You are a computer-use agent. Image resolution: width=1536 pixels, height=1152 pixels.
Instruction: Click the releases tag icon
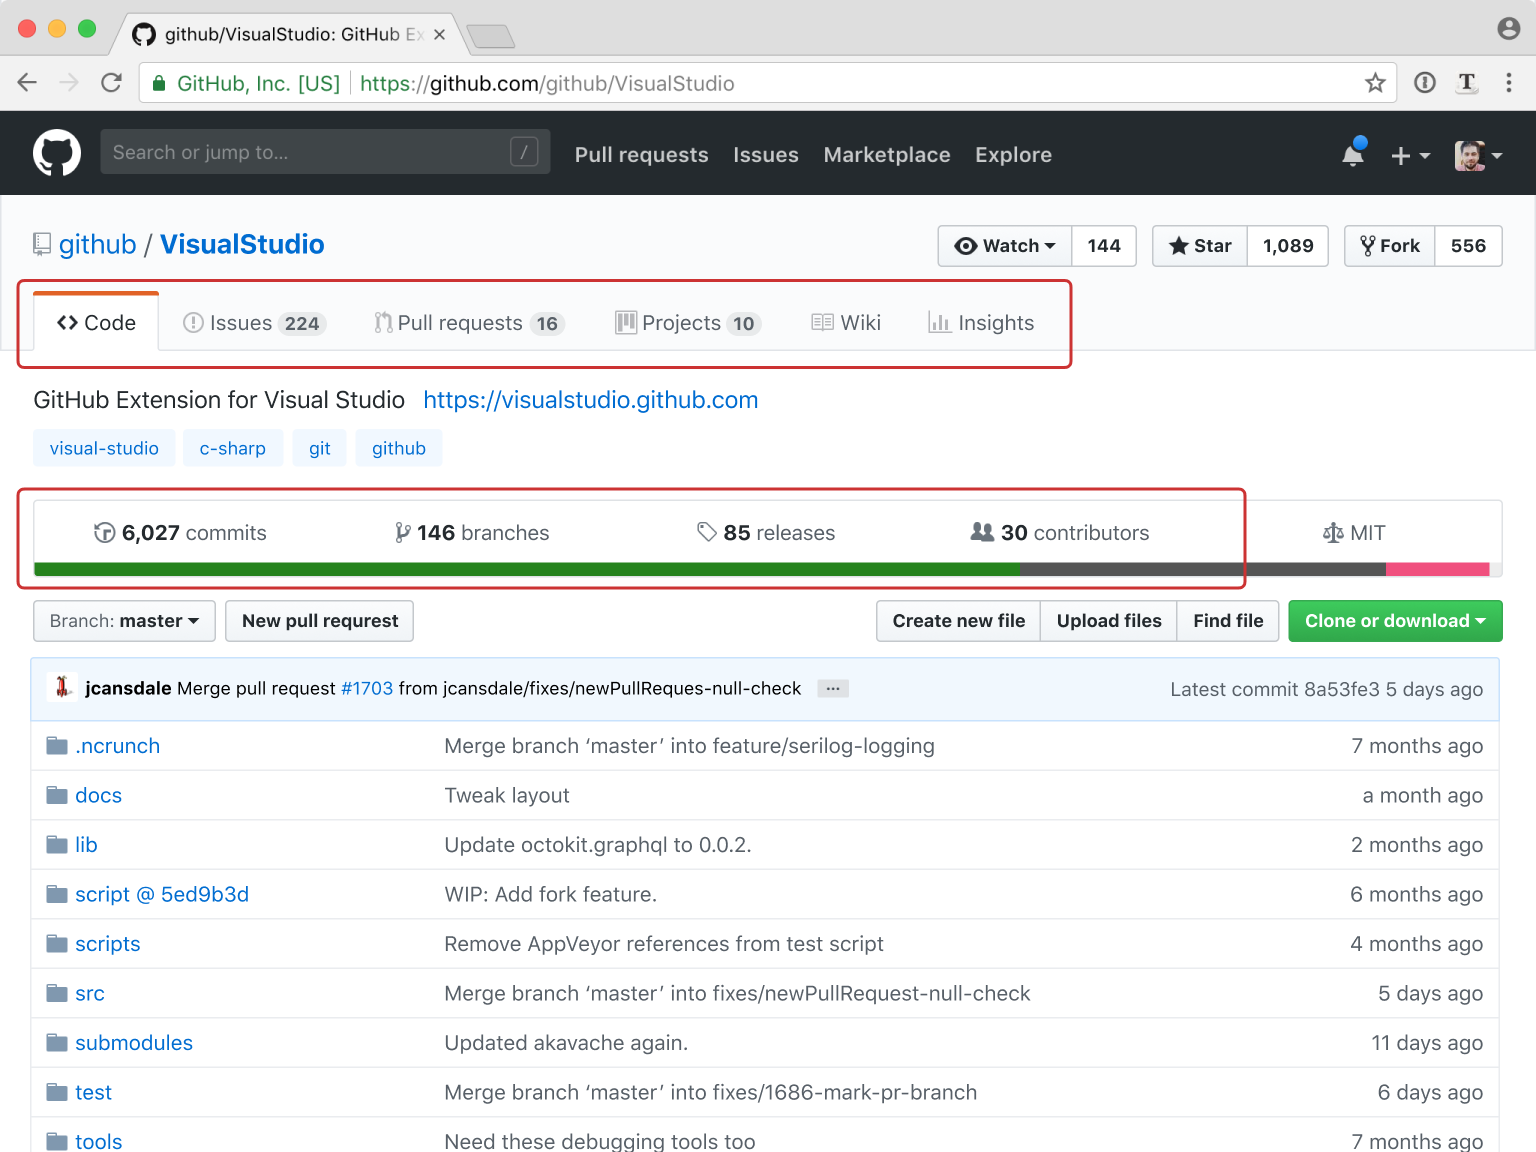(x=707, y=532)
